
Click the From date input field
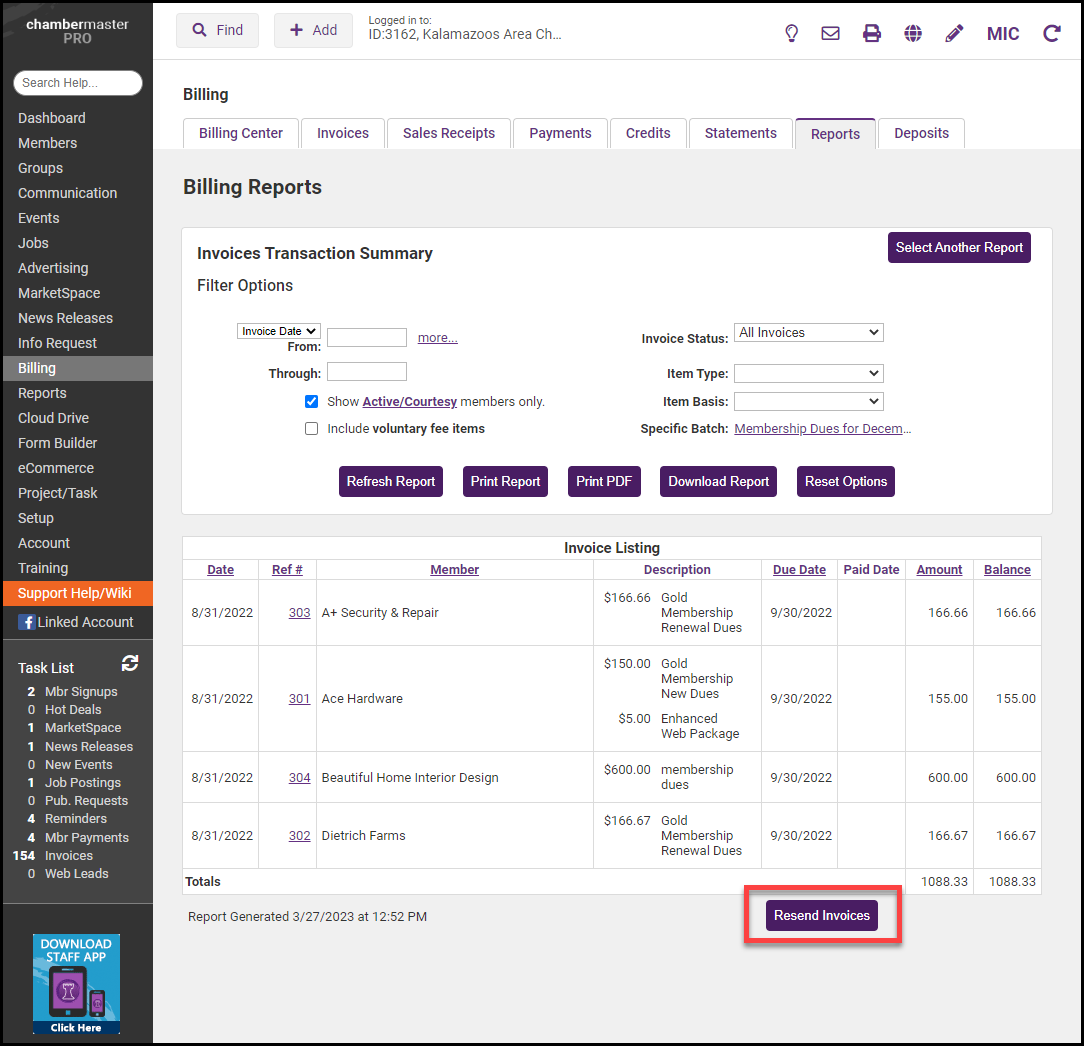[x=367, y=338]
